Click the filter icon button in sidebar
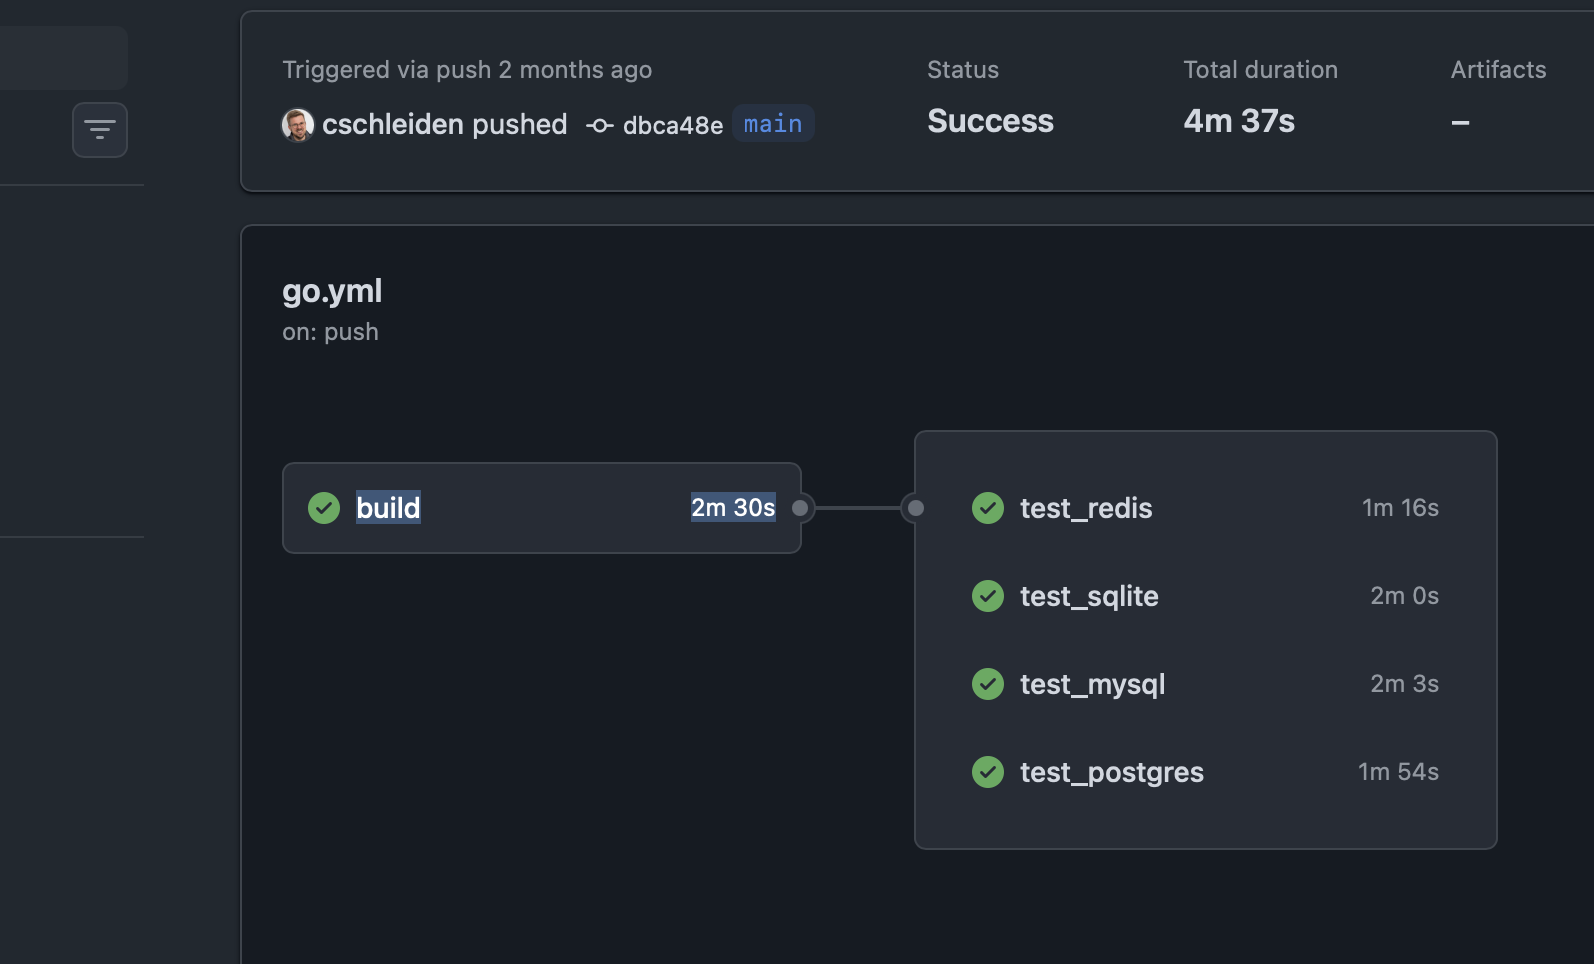 [100, 130]
